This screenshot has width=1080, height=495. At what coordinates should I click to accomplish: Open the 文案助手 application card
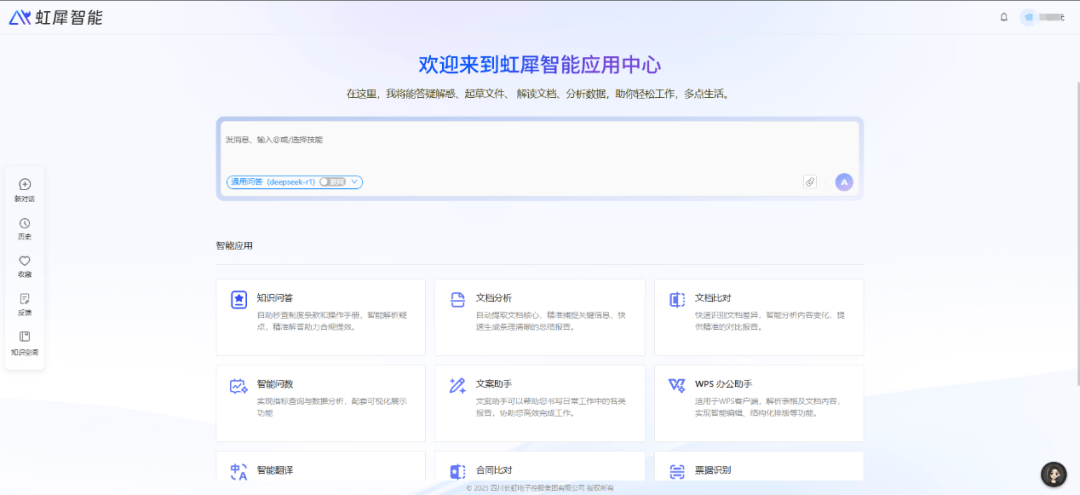click(x=539, y=402)
